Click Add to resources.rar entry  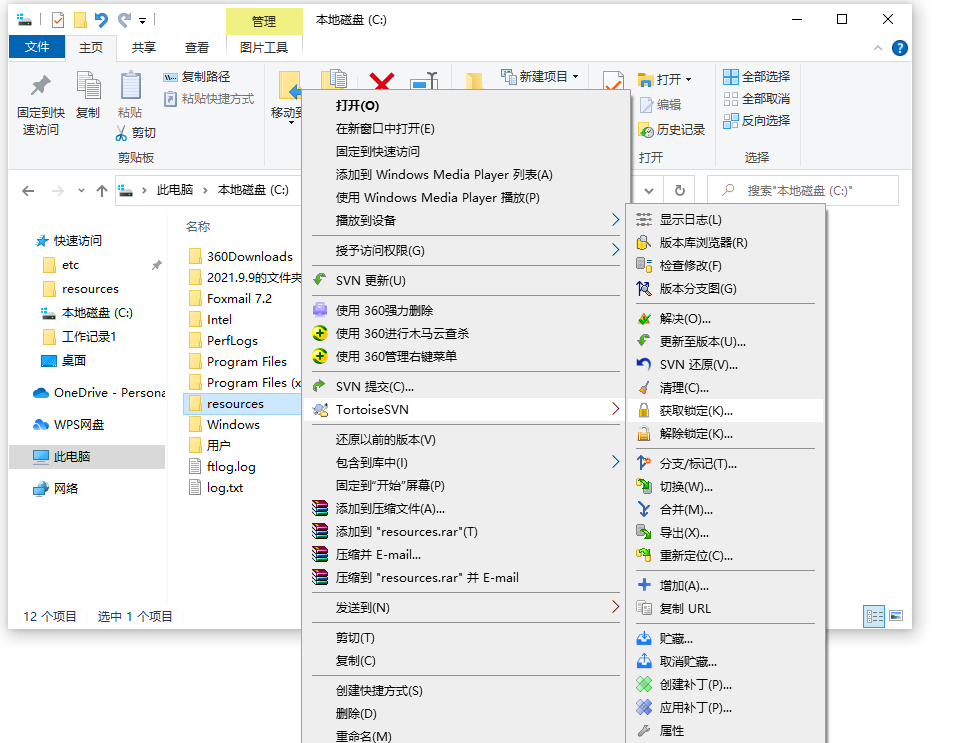coord(406,532)
